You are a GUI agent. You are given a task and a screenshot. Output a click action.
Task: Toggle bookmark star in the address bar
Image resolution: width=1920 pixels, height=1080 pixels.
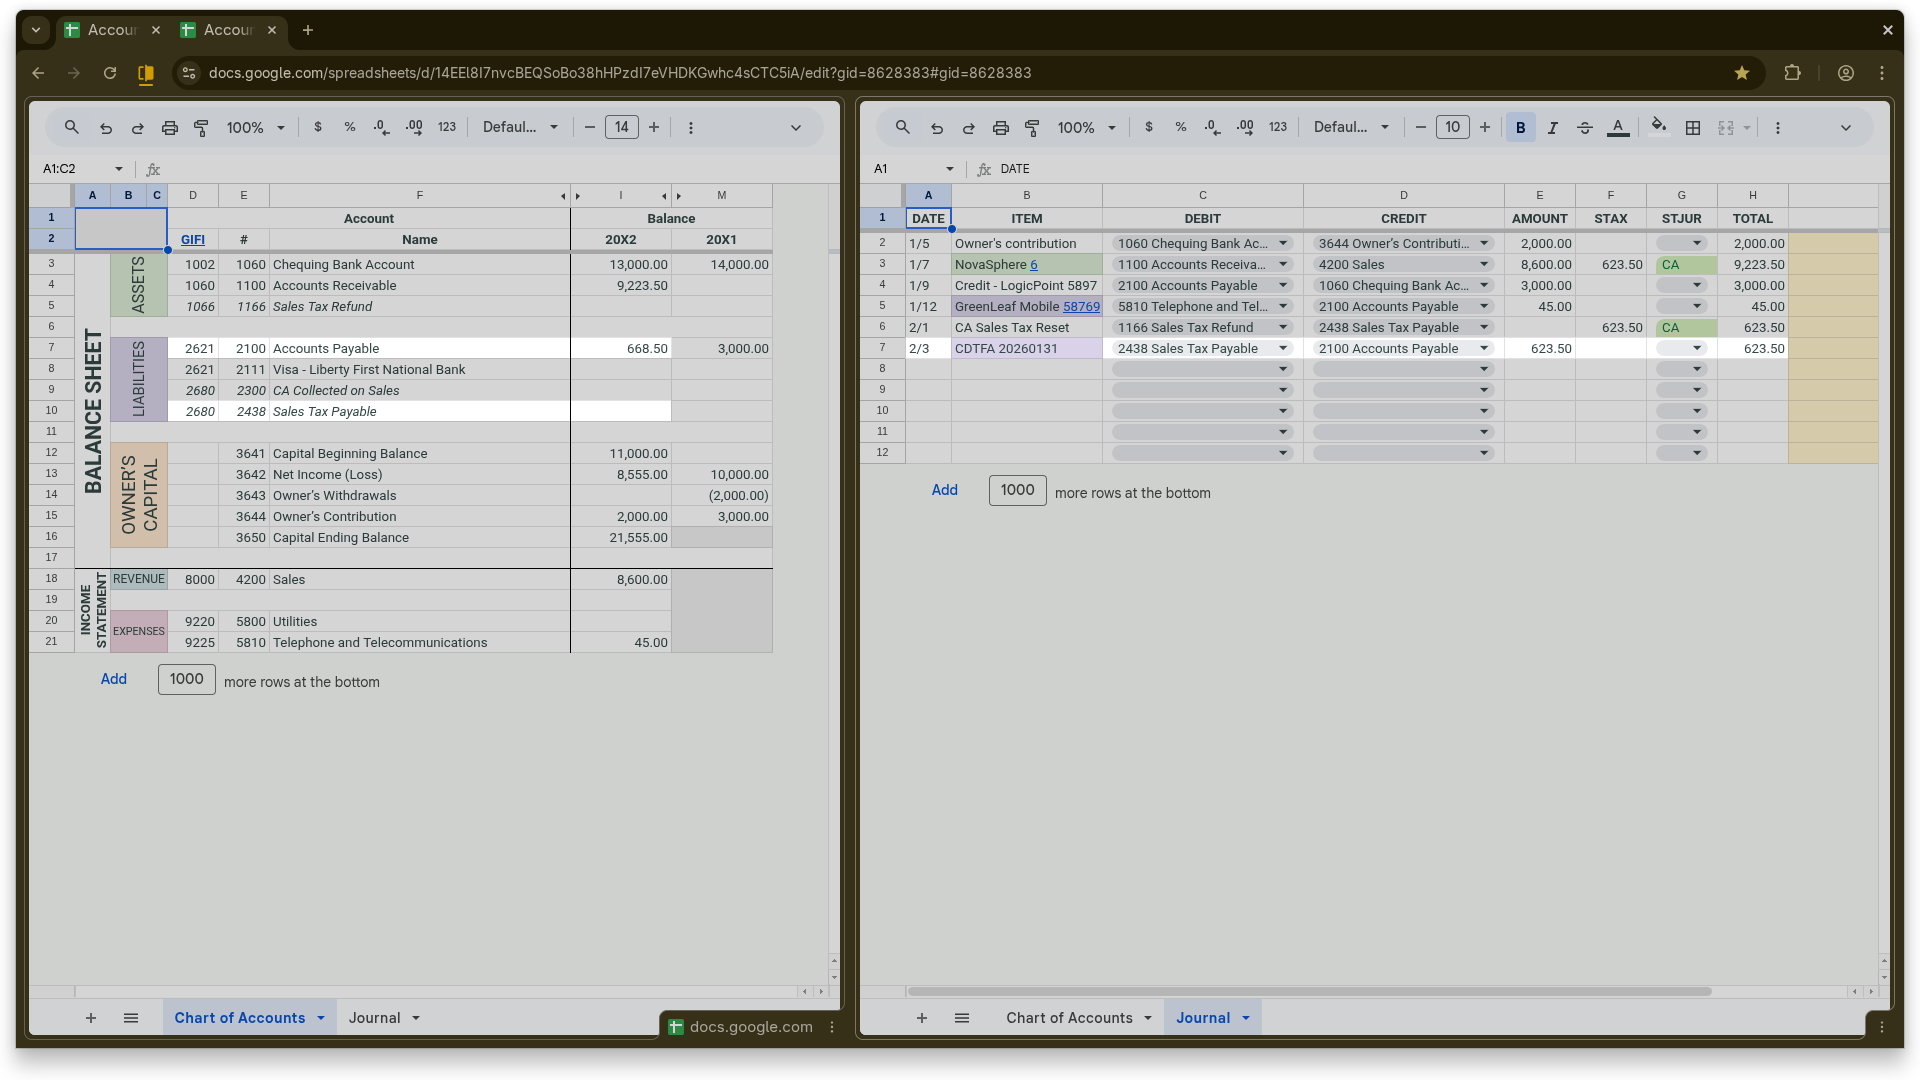point(1742,72)
